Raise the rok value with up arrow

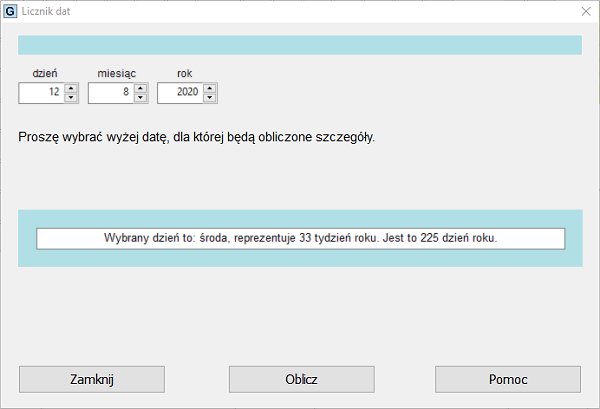point(209,87)
